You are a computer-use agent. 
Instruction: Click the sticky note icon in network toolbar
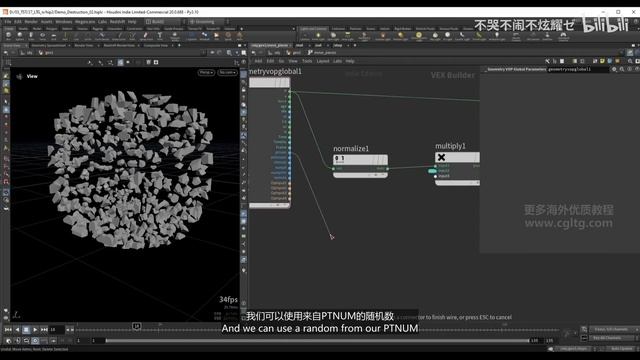[x=602, y=61]
